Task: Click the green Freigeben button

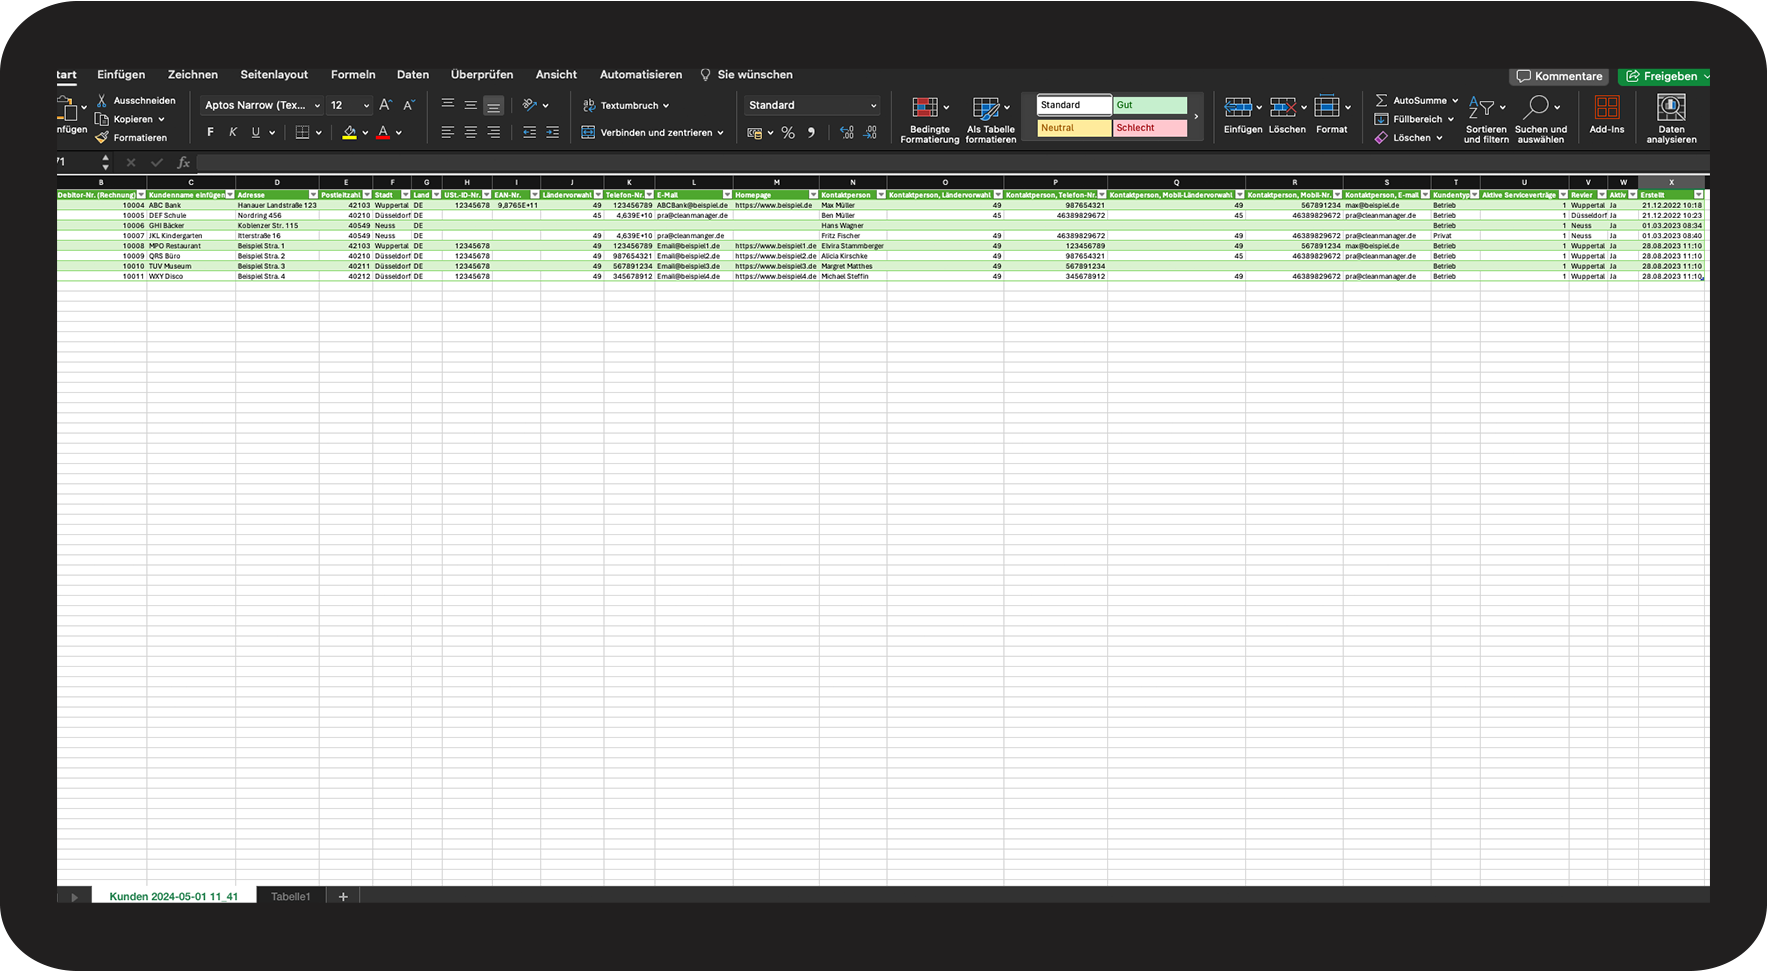Action: click(x=1664, y=76)
